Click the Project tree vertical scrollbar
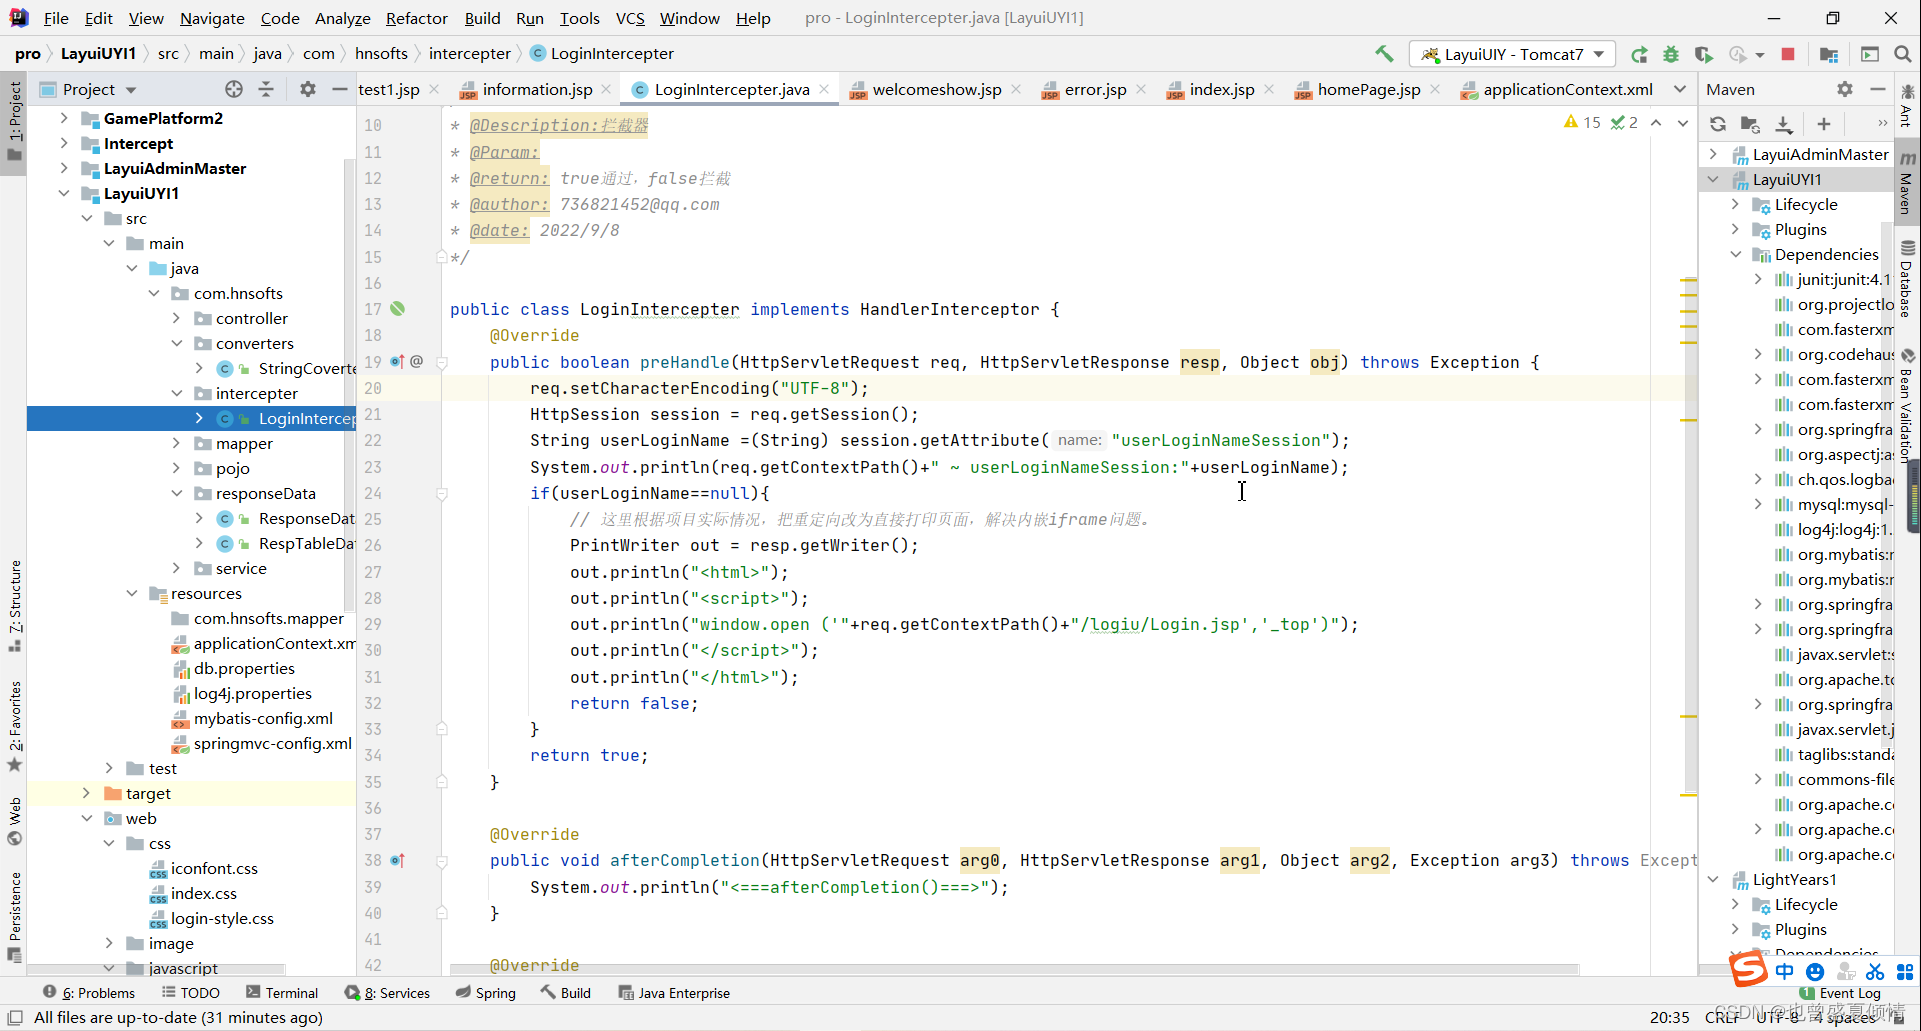The height and width of the screenshot is (1031, 1921). click(x=349, y=385)
